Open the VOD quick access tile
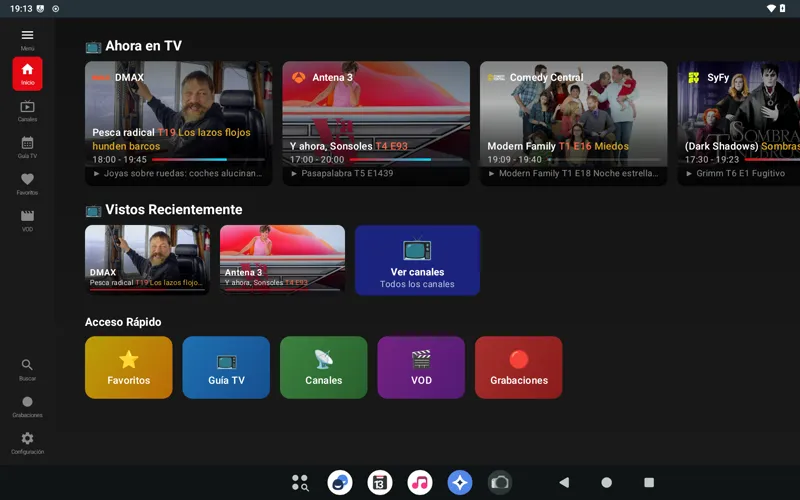800x500 pixels. tap(421, 367)
